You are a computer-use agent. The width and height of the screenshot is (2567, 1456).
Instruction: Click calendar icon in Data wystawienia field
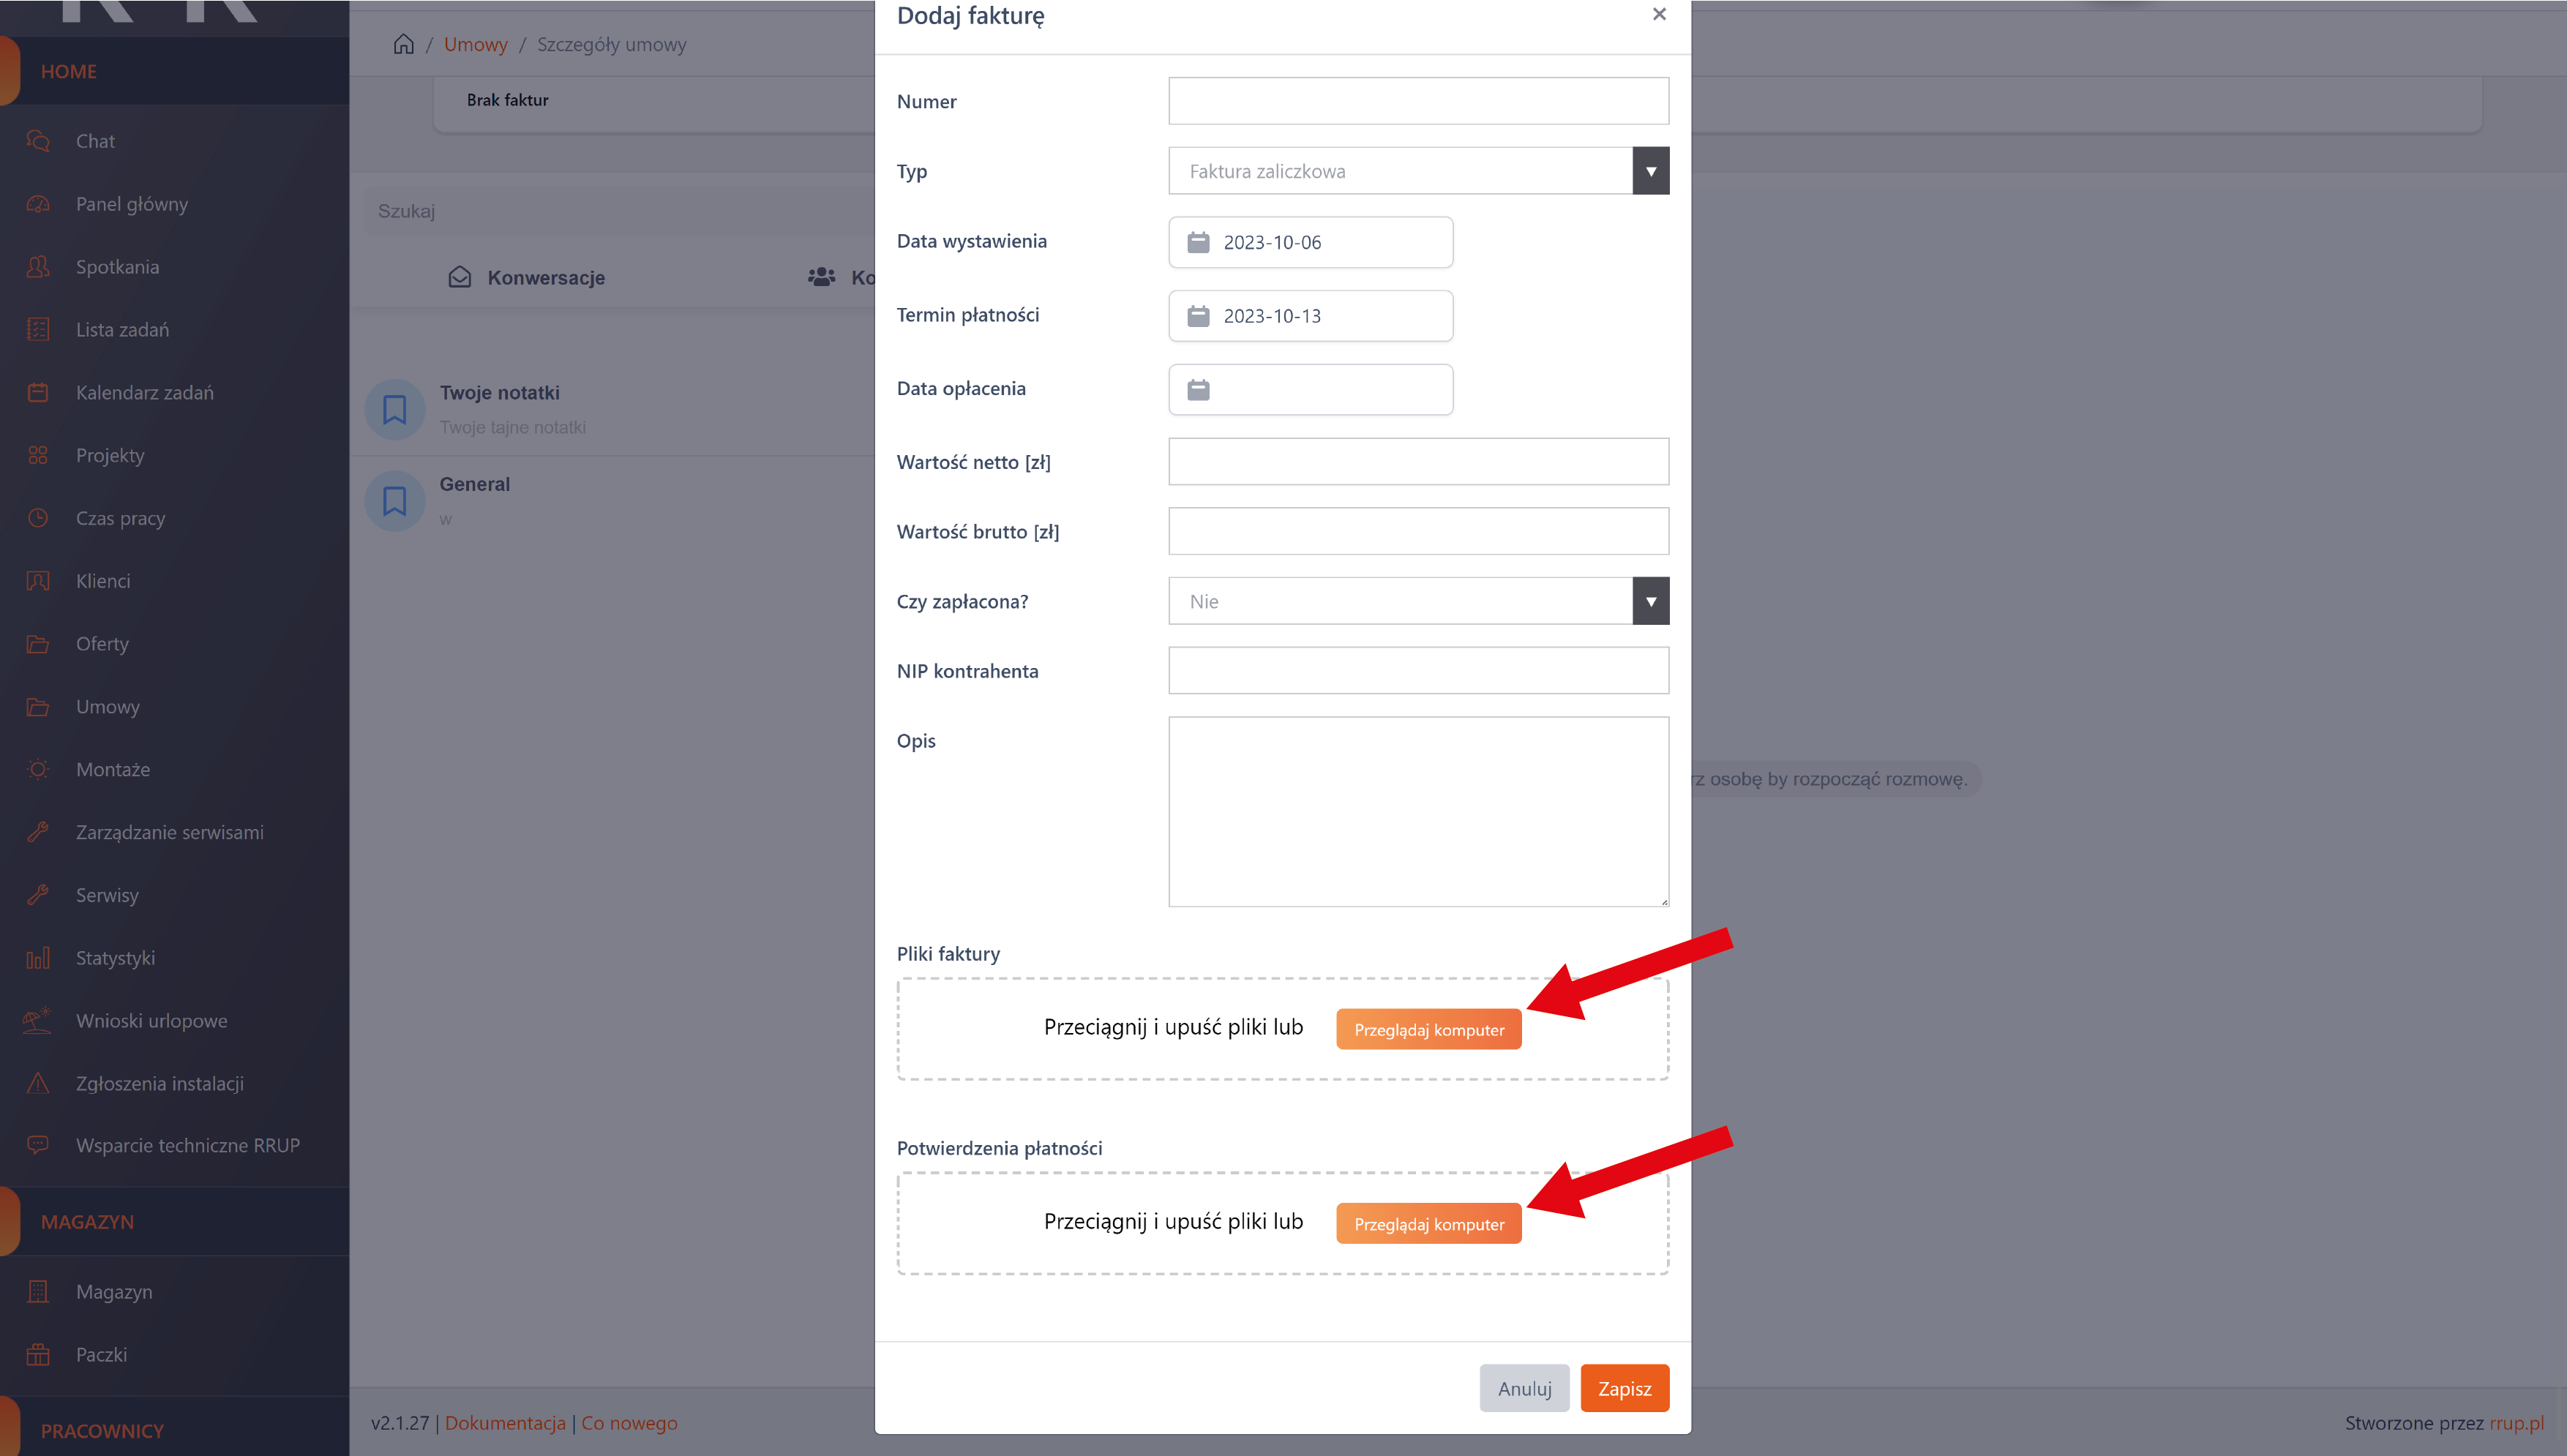coord(1197,242)
